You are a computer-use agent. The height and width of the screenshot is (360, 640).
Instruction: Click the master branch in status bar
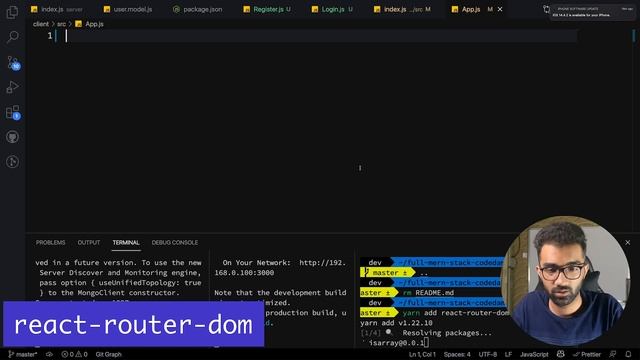pos(23,354)
